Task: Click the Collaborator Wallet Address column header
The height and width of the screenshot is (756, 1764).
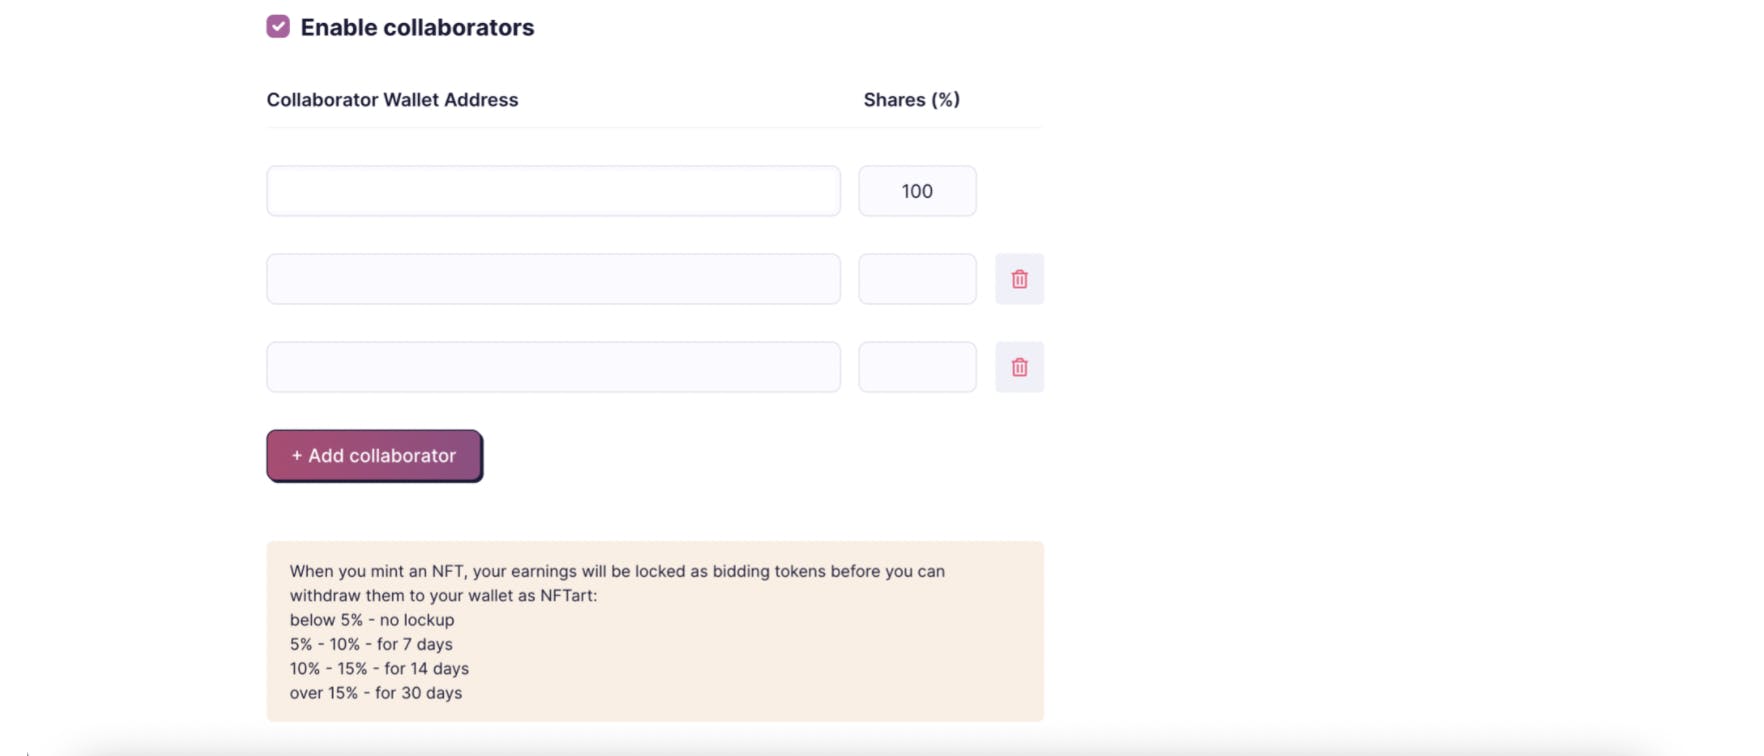Action: [392, 100]
